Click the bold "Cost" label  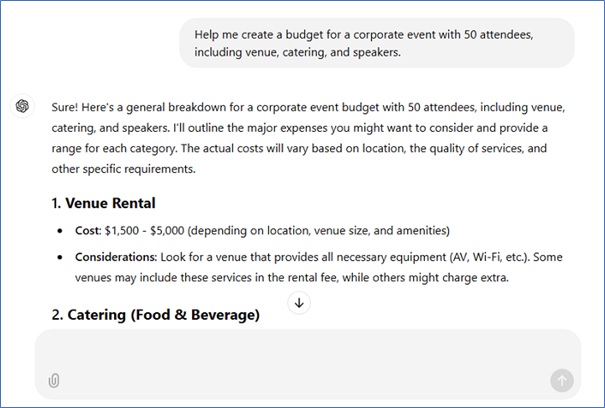click(88, 230)
